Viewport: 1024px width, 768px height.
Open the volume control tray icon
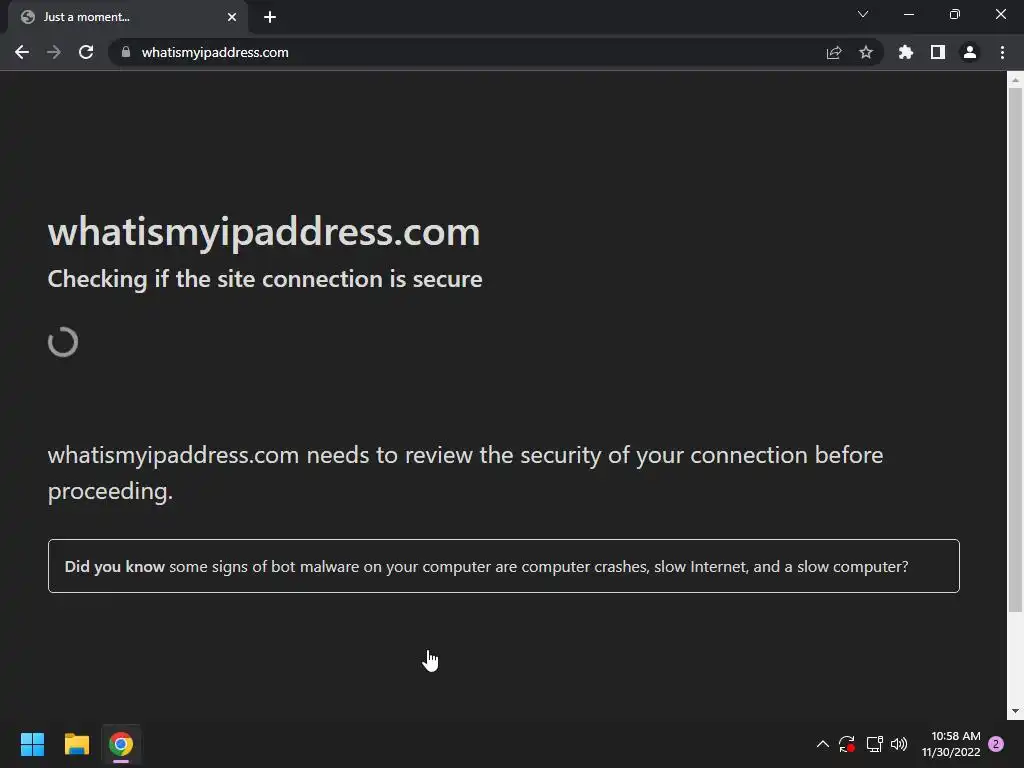click(x=899, y=744)
